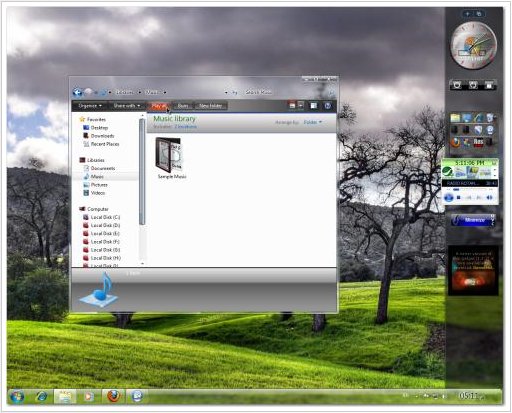Click the radio gadget progress bar
This screenshot has width=512, height=413.
click(x=470, y=190)
